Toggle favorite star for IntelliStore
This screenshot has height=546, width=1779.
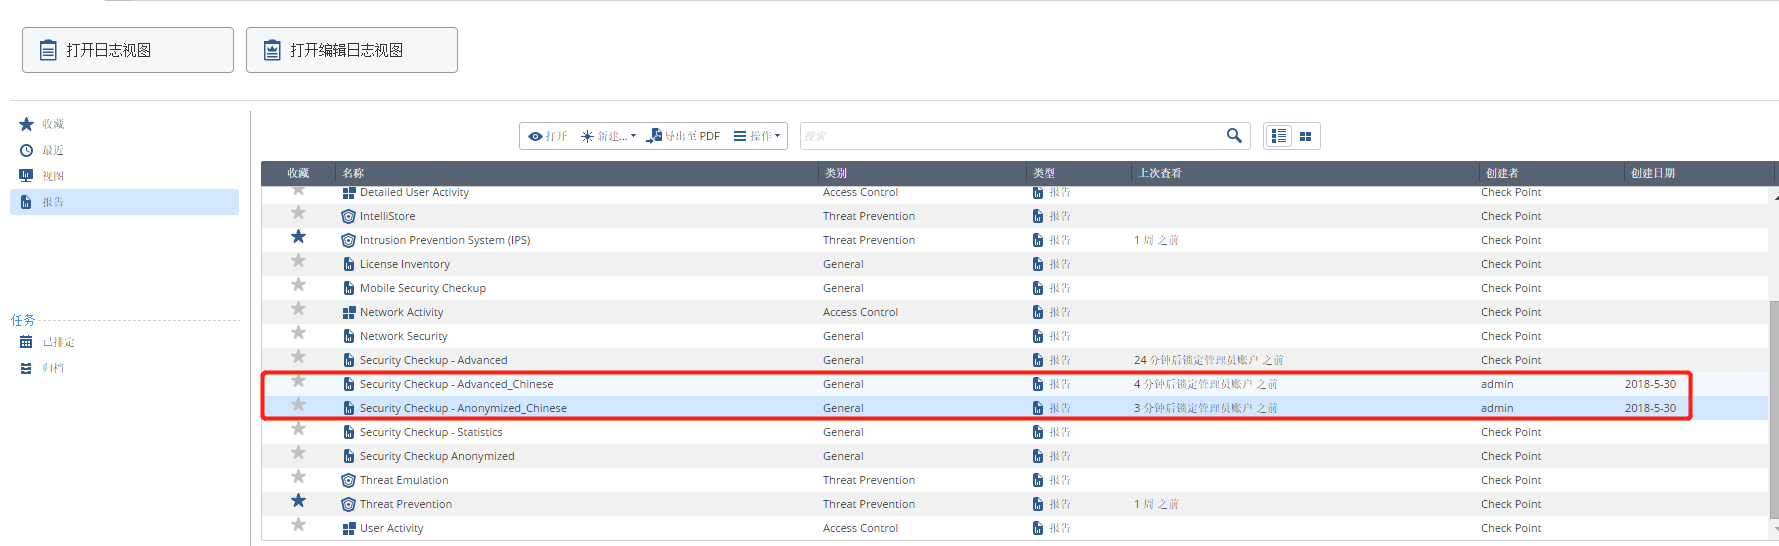pyautogui.click(x=298, y=213)
